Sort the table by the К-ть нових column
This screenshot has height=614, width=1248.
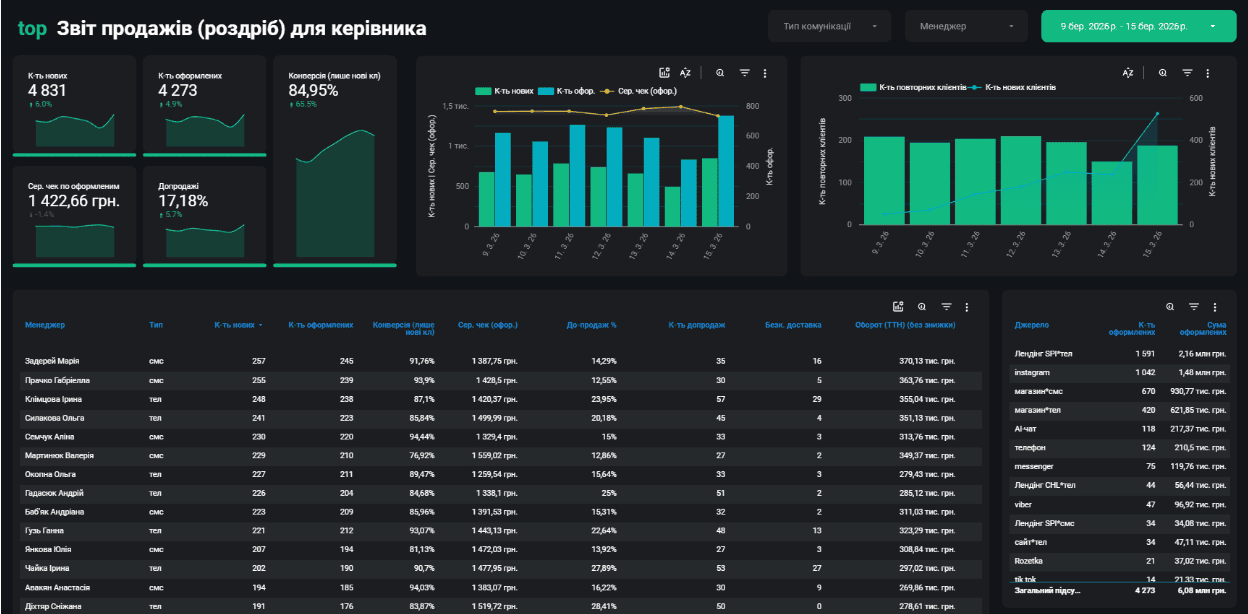(239, 325)
